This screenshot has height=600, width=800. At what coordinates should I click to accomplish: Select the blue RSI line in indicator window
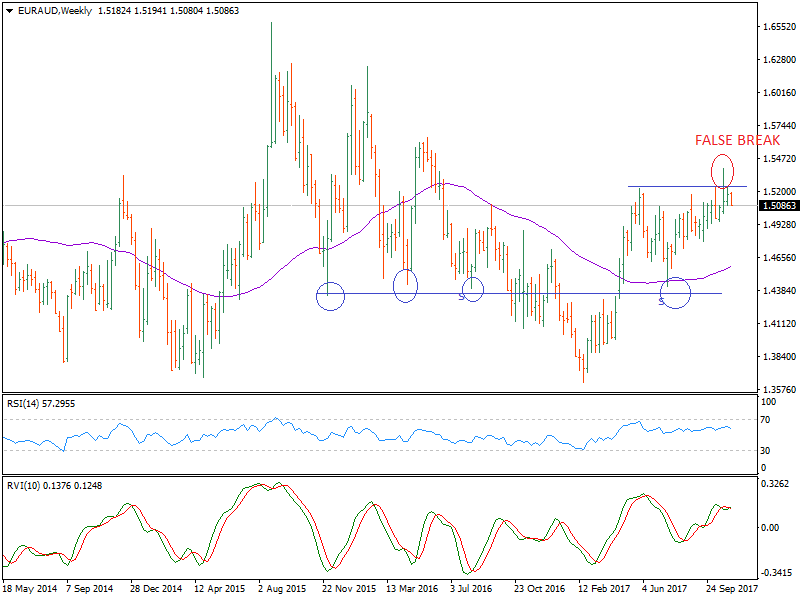tap(300, 431)
